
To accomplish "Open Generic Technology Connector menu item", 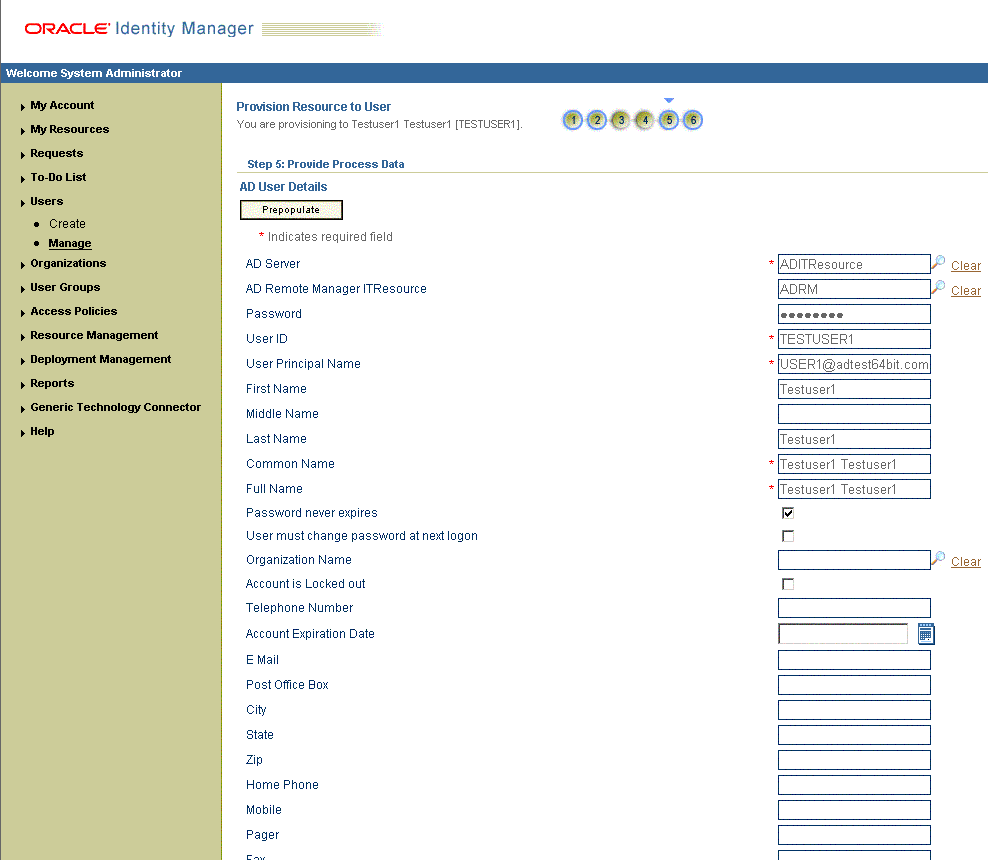I will pos(115,407).
